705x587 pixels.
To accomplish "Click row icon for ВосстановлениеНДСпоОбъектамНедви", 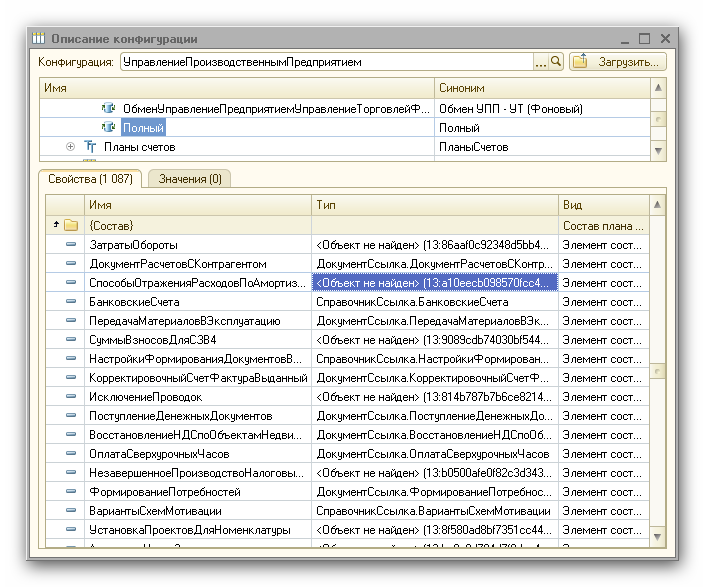I will click(x=71, y=434).
